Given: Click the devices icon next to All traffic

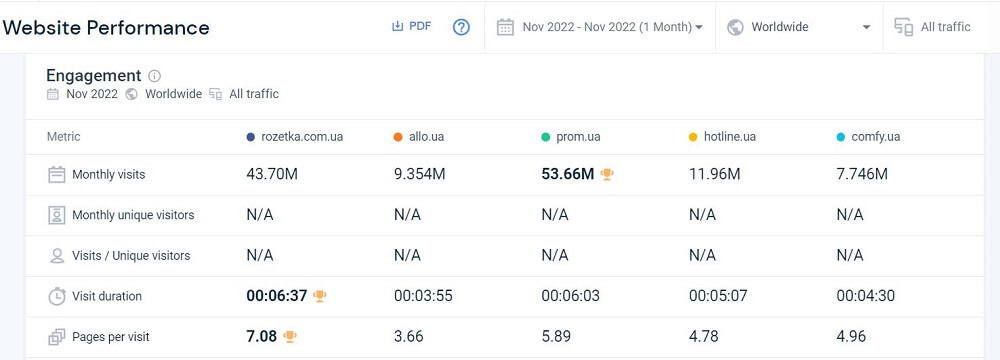Looking at the screenshot, I should [x=904, y=27].
